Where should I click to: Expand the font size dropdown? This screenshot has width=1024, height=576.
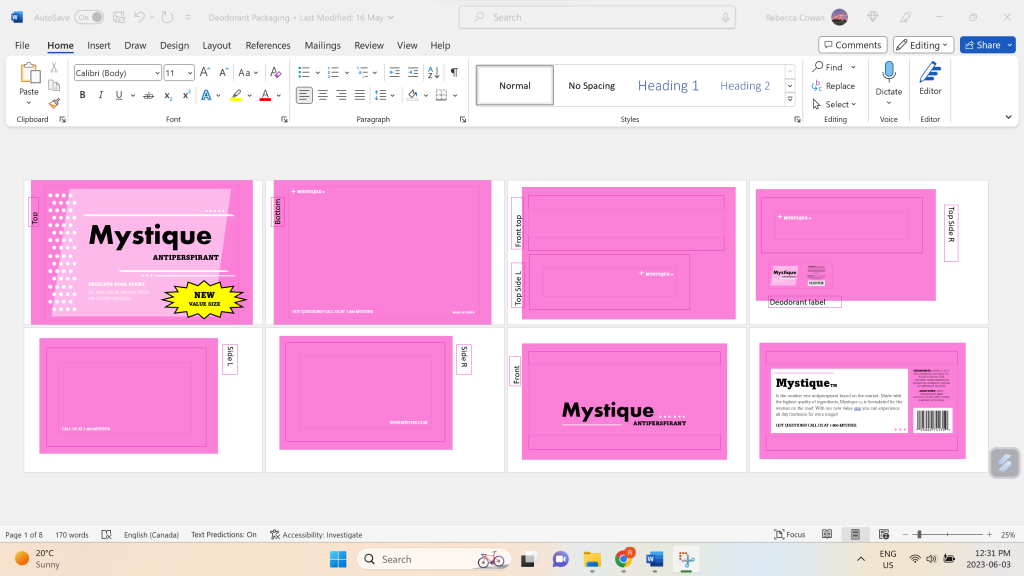click(x=189, y=73)
